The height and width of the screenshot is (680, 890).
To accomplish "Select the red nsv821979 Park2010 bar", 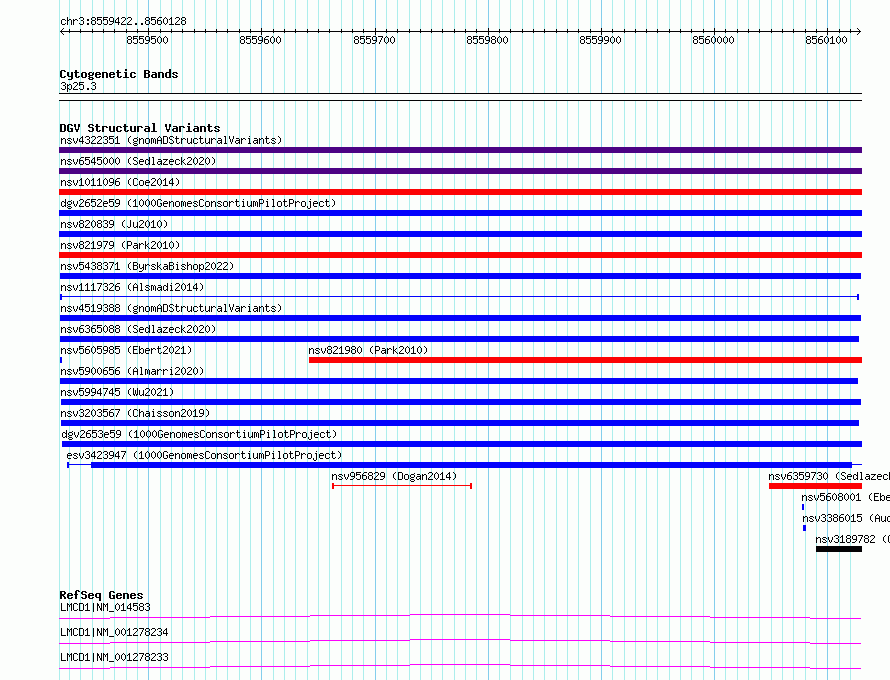I will 460,255.
